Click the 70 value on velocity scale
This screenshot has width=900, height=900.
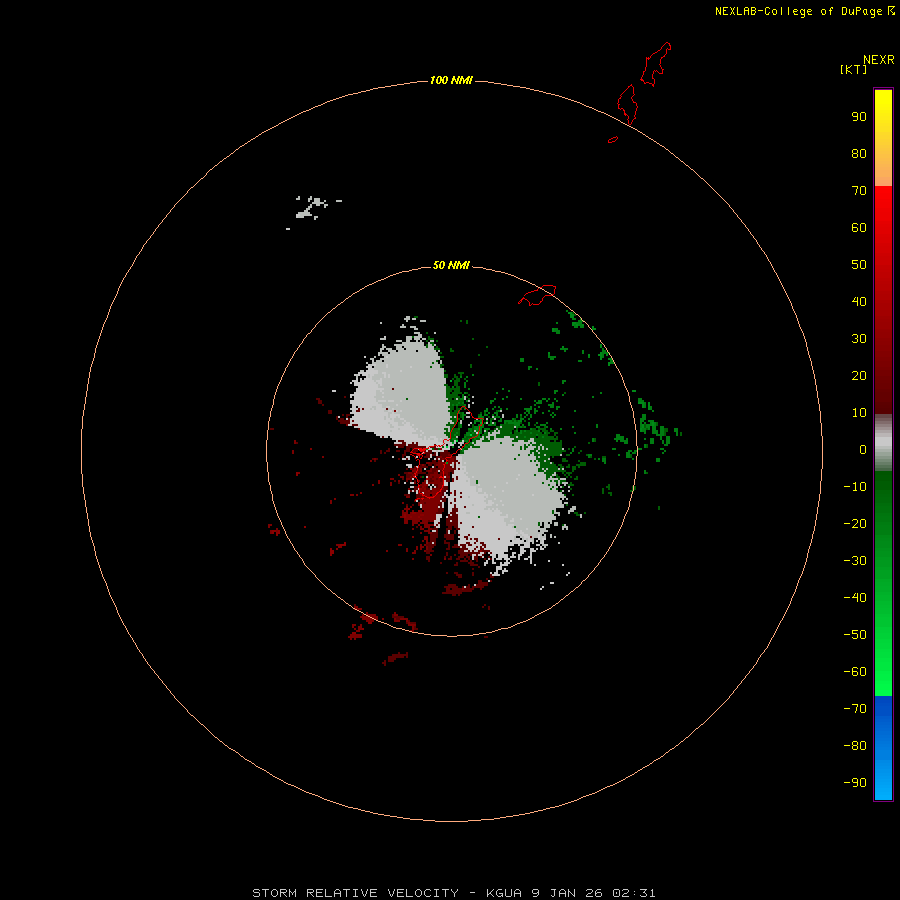click(x=859, y=191)
